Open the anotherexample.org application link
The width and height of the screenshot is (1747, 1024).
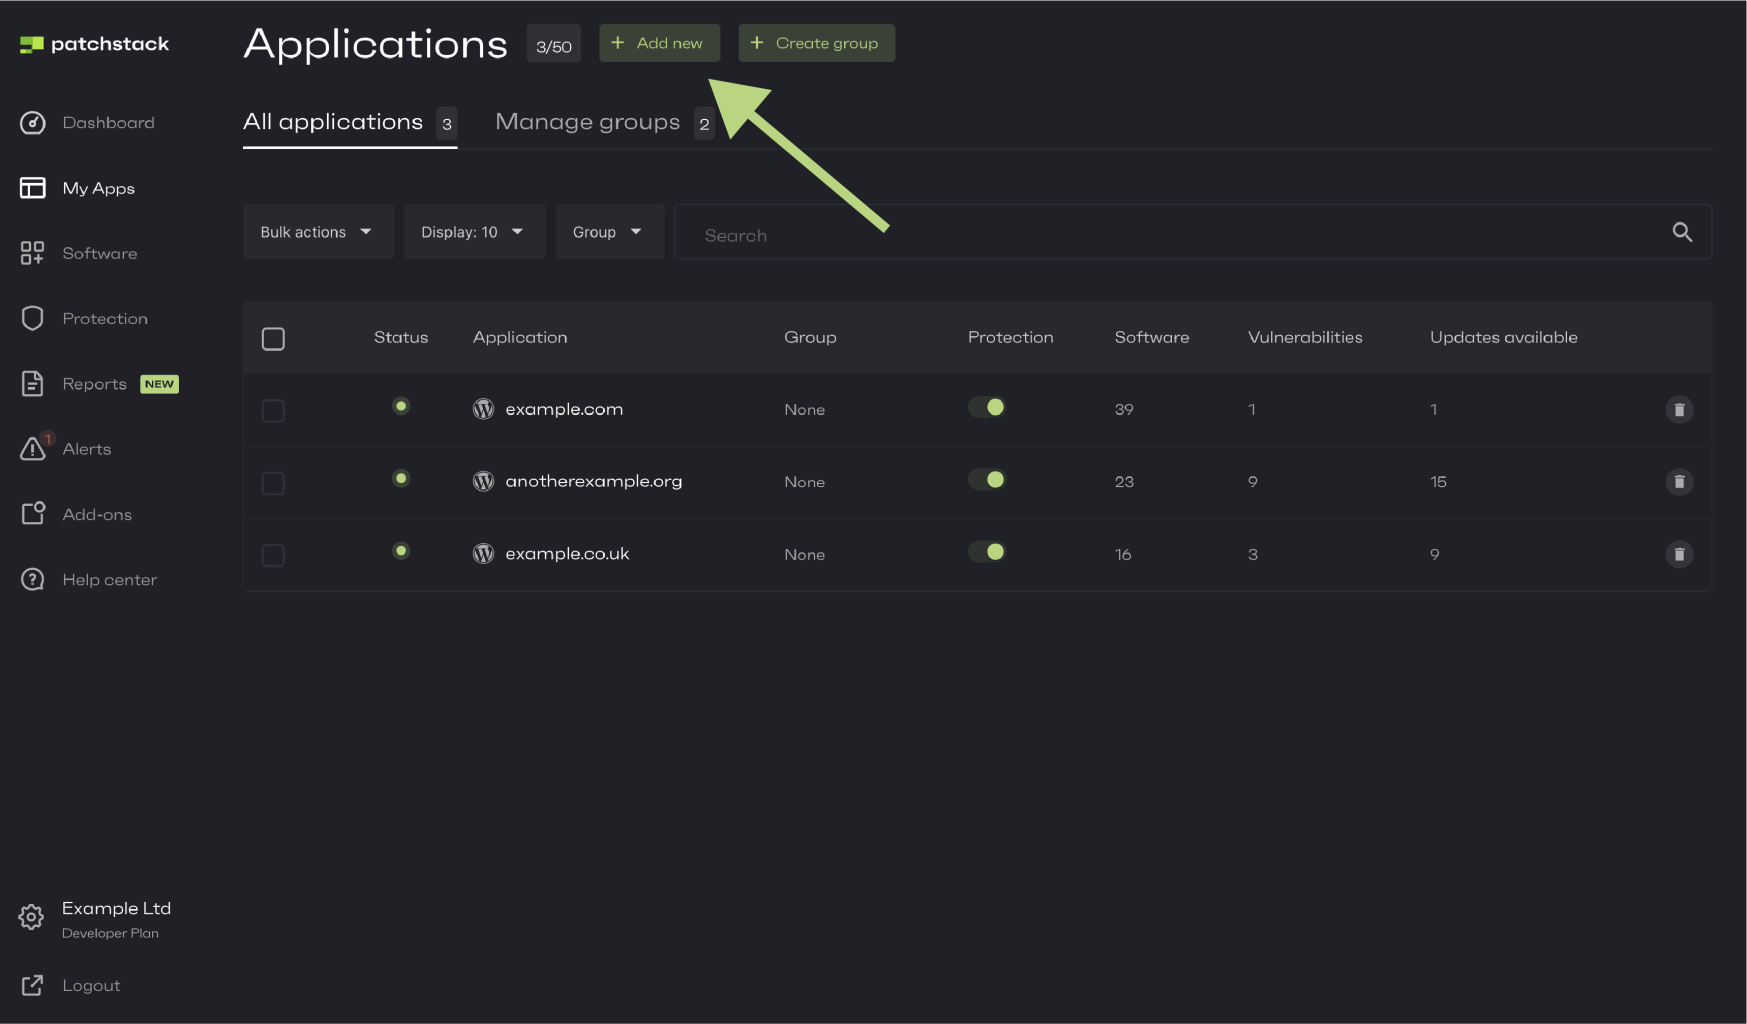point(594,481)
